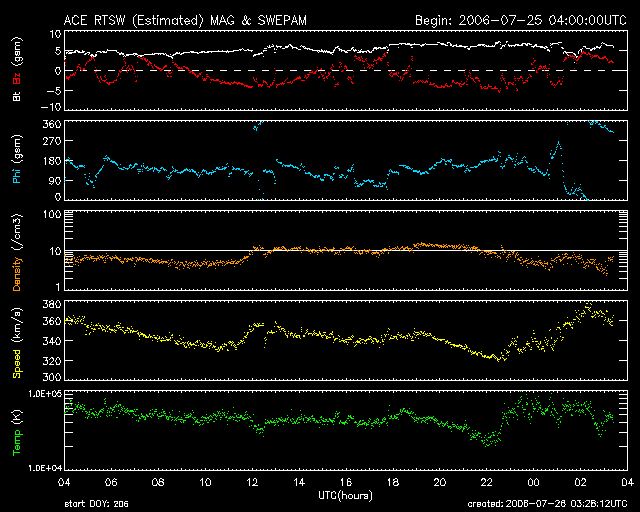The height and width of the screenshot is (512, 640).
Task: Click the "-5" tick on Bt Bz axis
Action: click(54, 90)
